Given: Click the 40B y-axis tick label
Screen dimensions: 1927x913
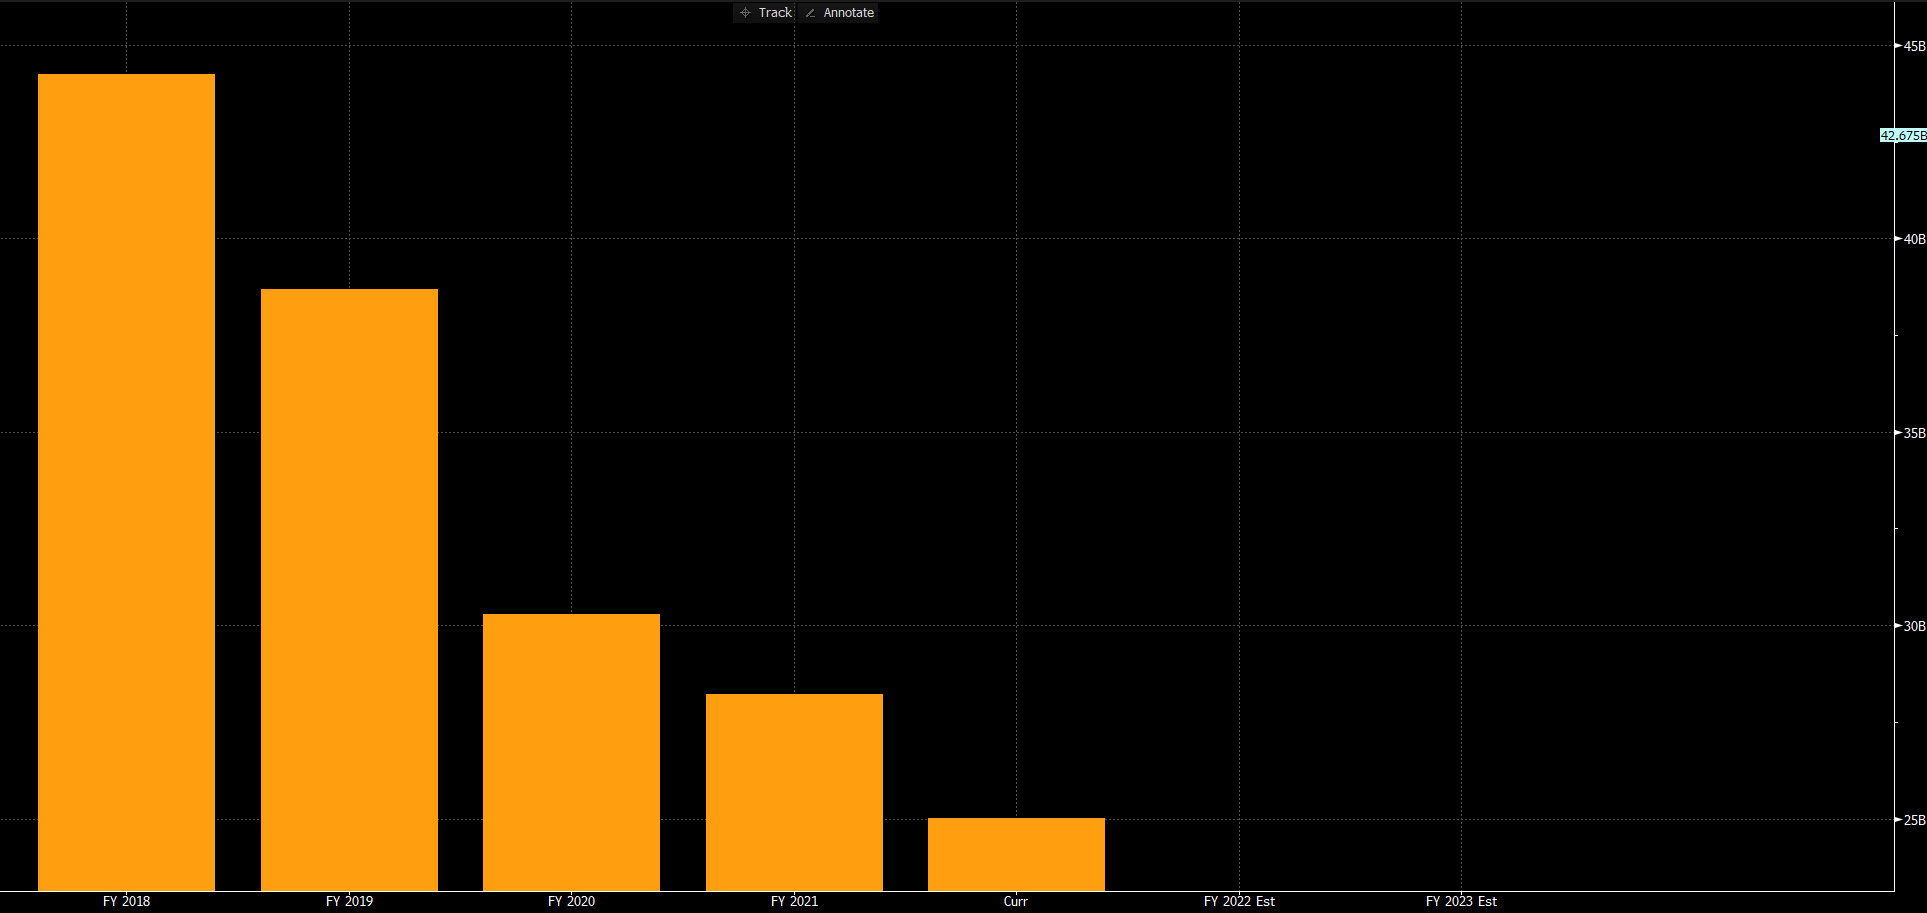Looking at the screenshot, I should pyautogui.click(x=1914, y=239).
